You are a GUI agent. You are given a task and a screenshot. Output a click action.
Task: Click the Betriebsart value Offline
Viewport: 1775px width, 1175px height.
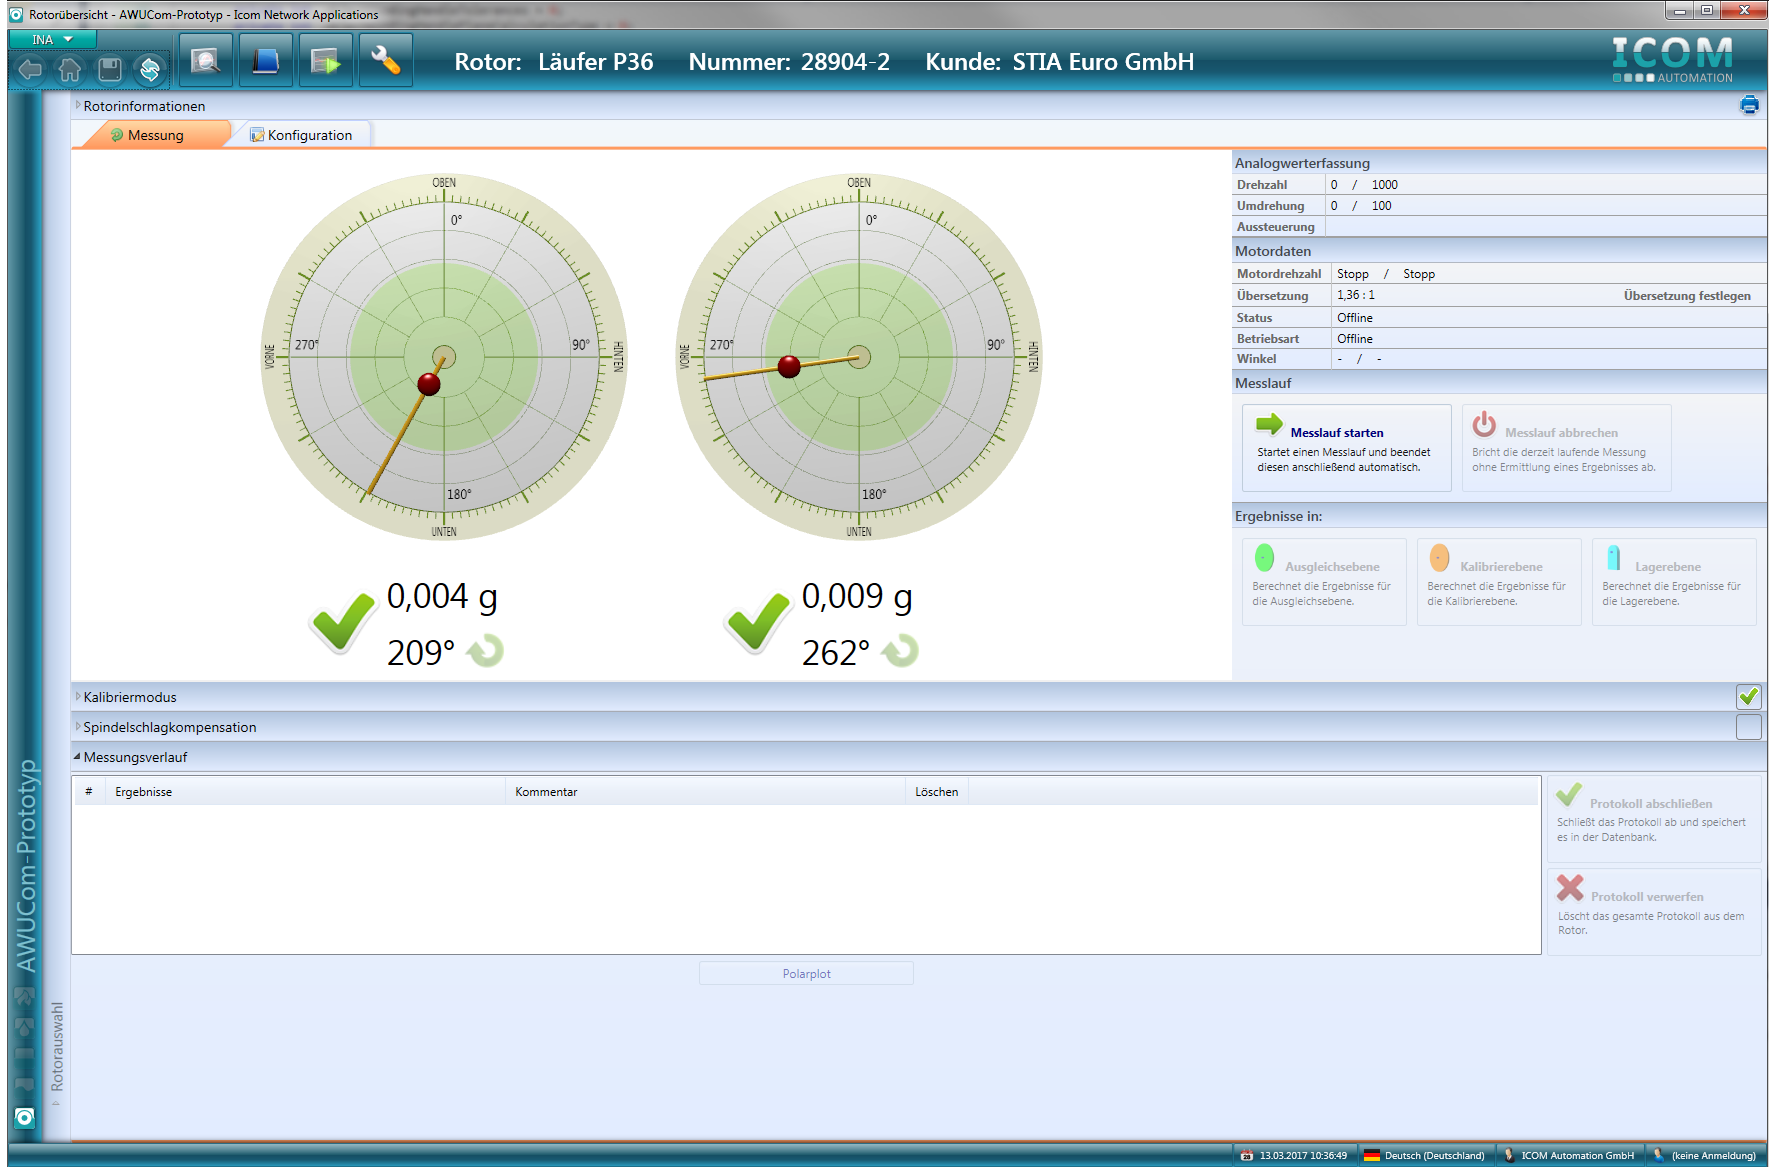coord(1355,339)
